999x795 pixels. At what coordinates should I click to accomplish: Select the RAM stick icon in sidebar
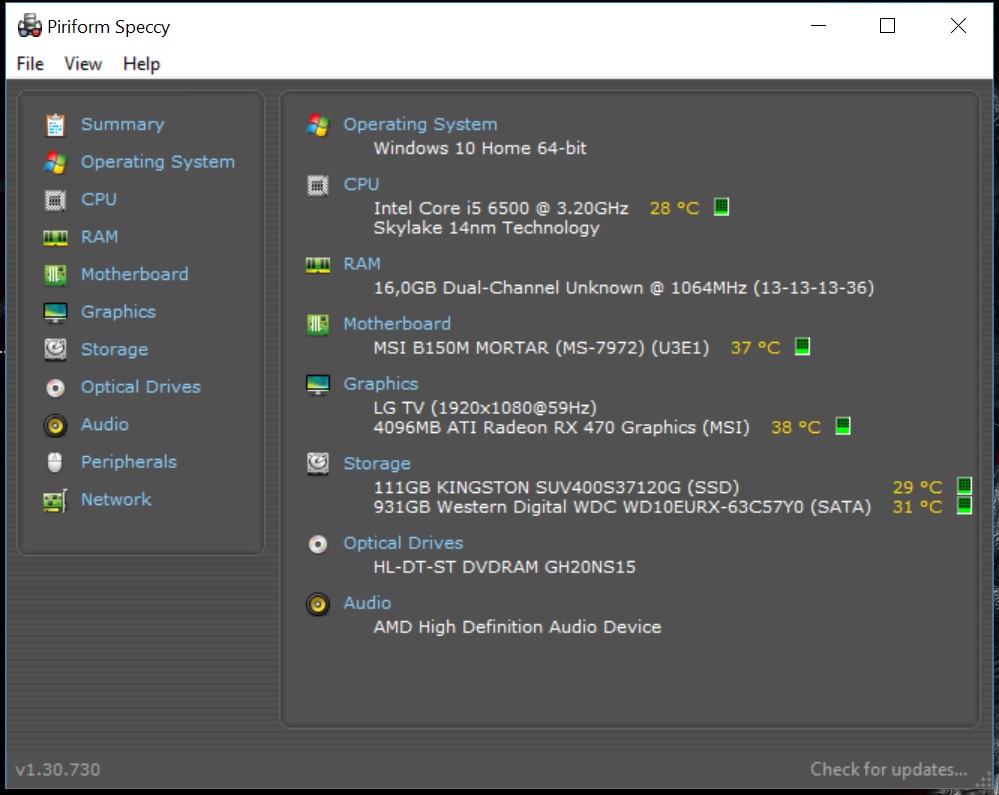click(55, 238)
